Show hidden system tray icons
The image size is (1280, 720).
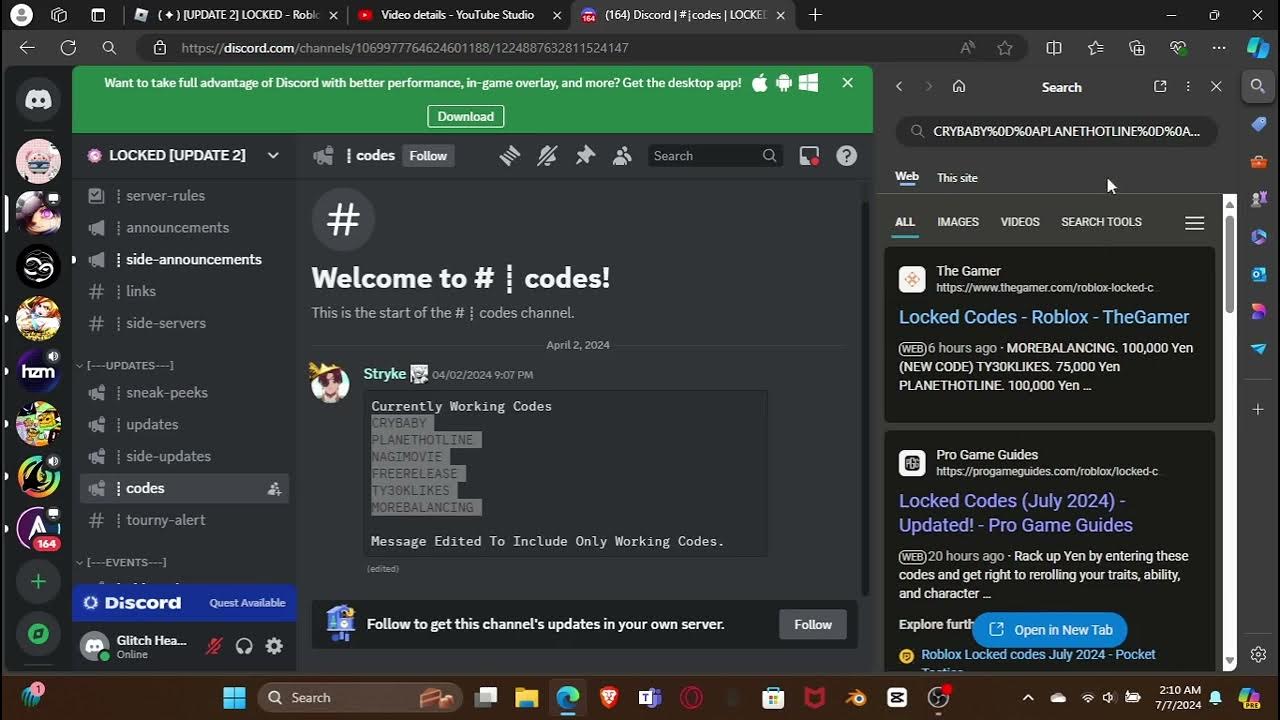click(x=1027, y=698)
